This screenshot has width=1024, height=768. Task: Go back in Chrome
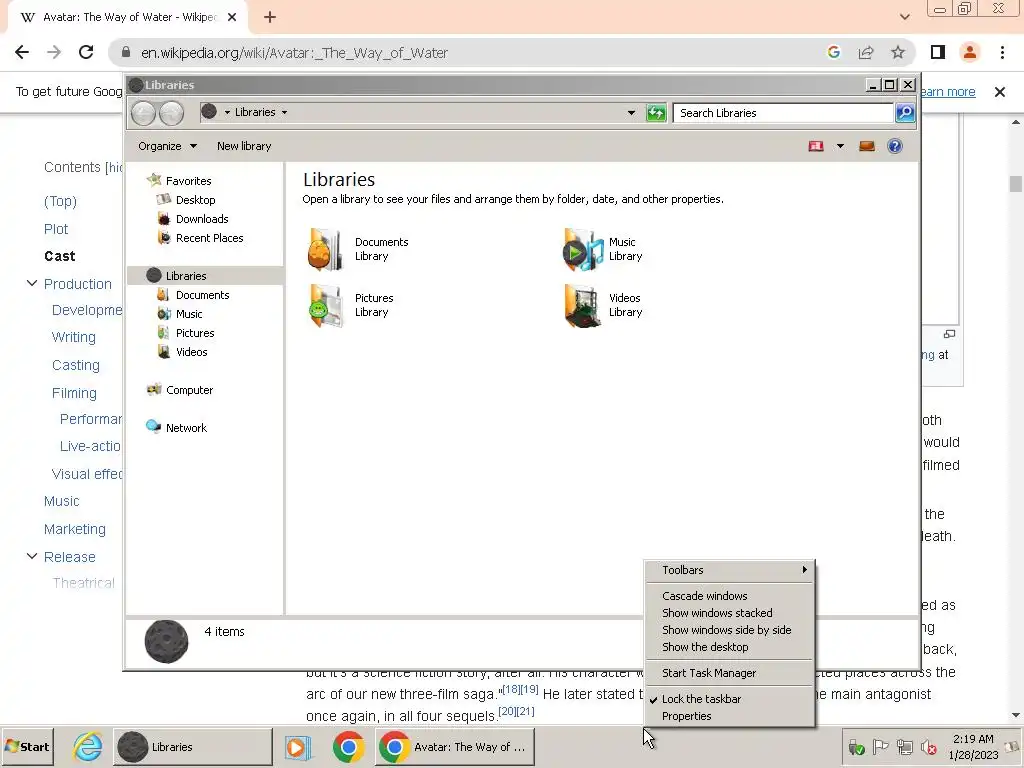tap(22, 53)
